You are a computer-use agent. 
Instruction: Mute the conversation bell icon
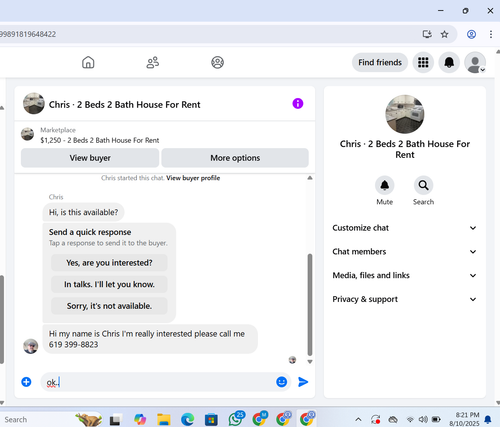(x=385, y=185)
